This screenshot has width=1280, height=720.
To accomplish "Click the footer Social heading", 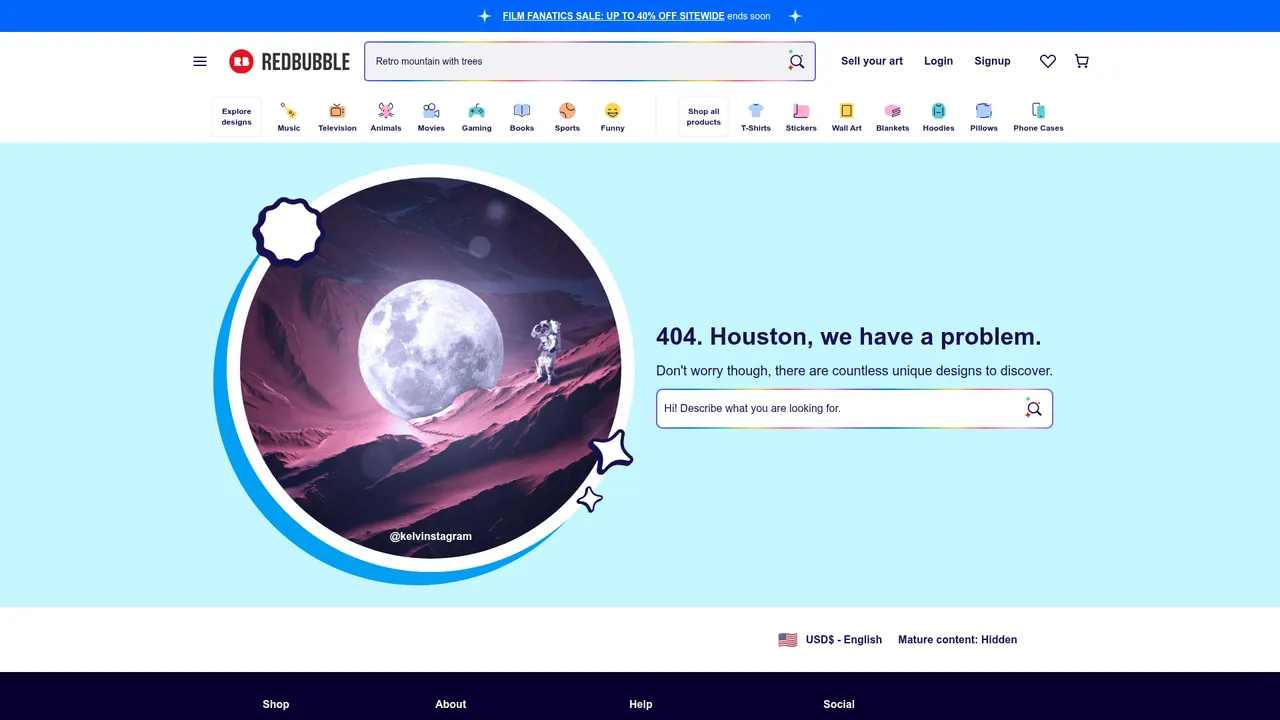I will point(839,704).
